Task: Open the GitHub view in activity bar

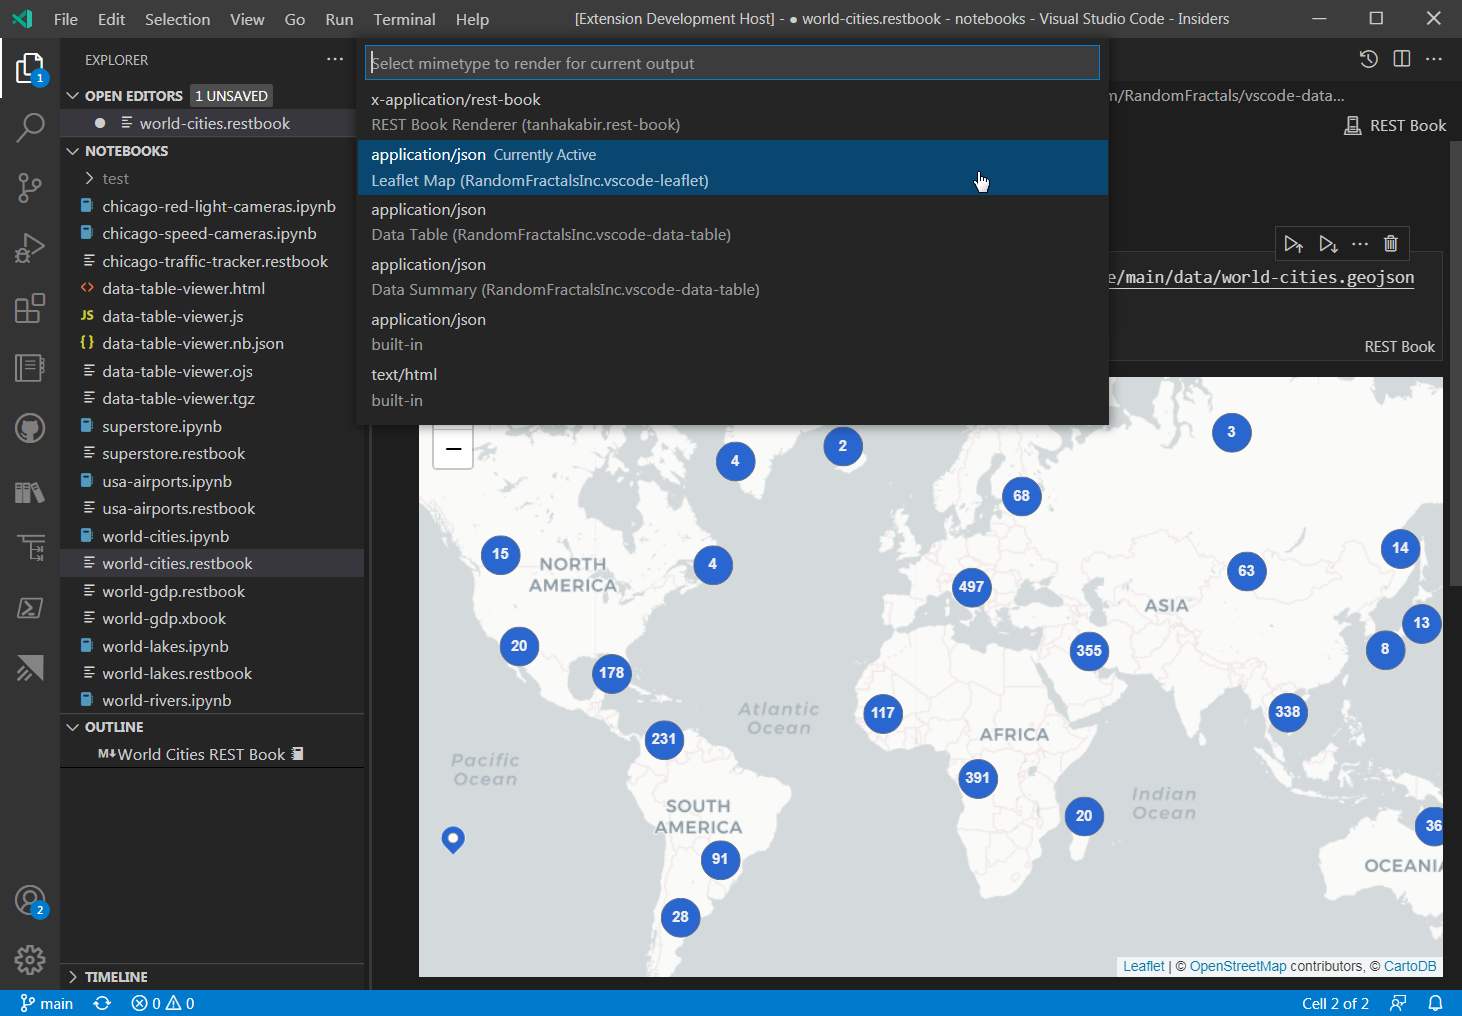Action: pyautogui.click(x=30, y=429)
